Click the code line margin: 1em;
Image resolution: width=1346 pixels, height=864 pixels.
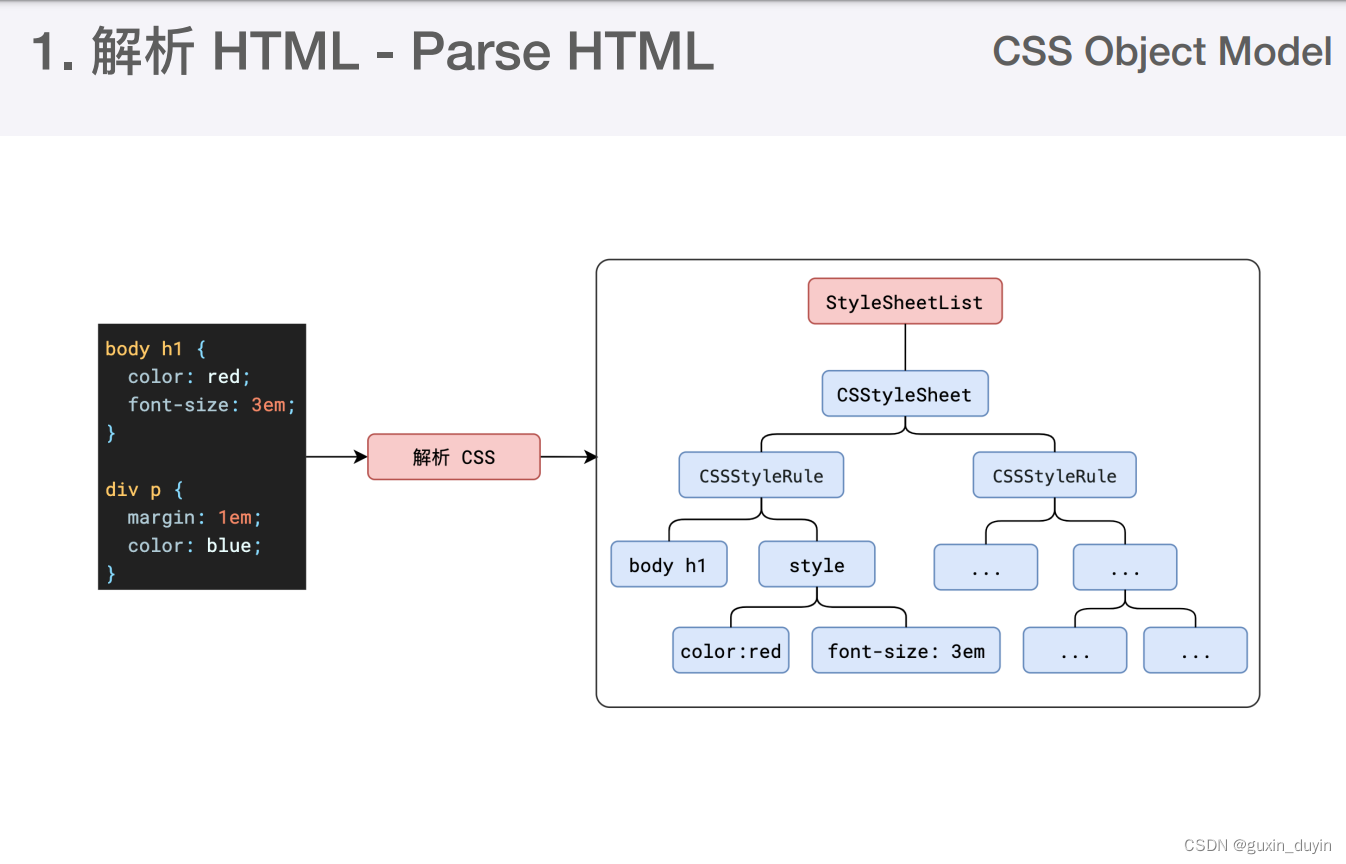pyautogui.click(x=195, y=518)
